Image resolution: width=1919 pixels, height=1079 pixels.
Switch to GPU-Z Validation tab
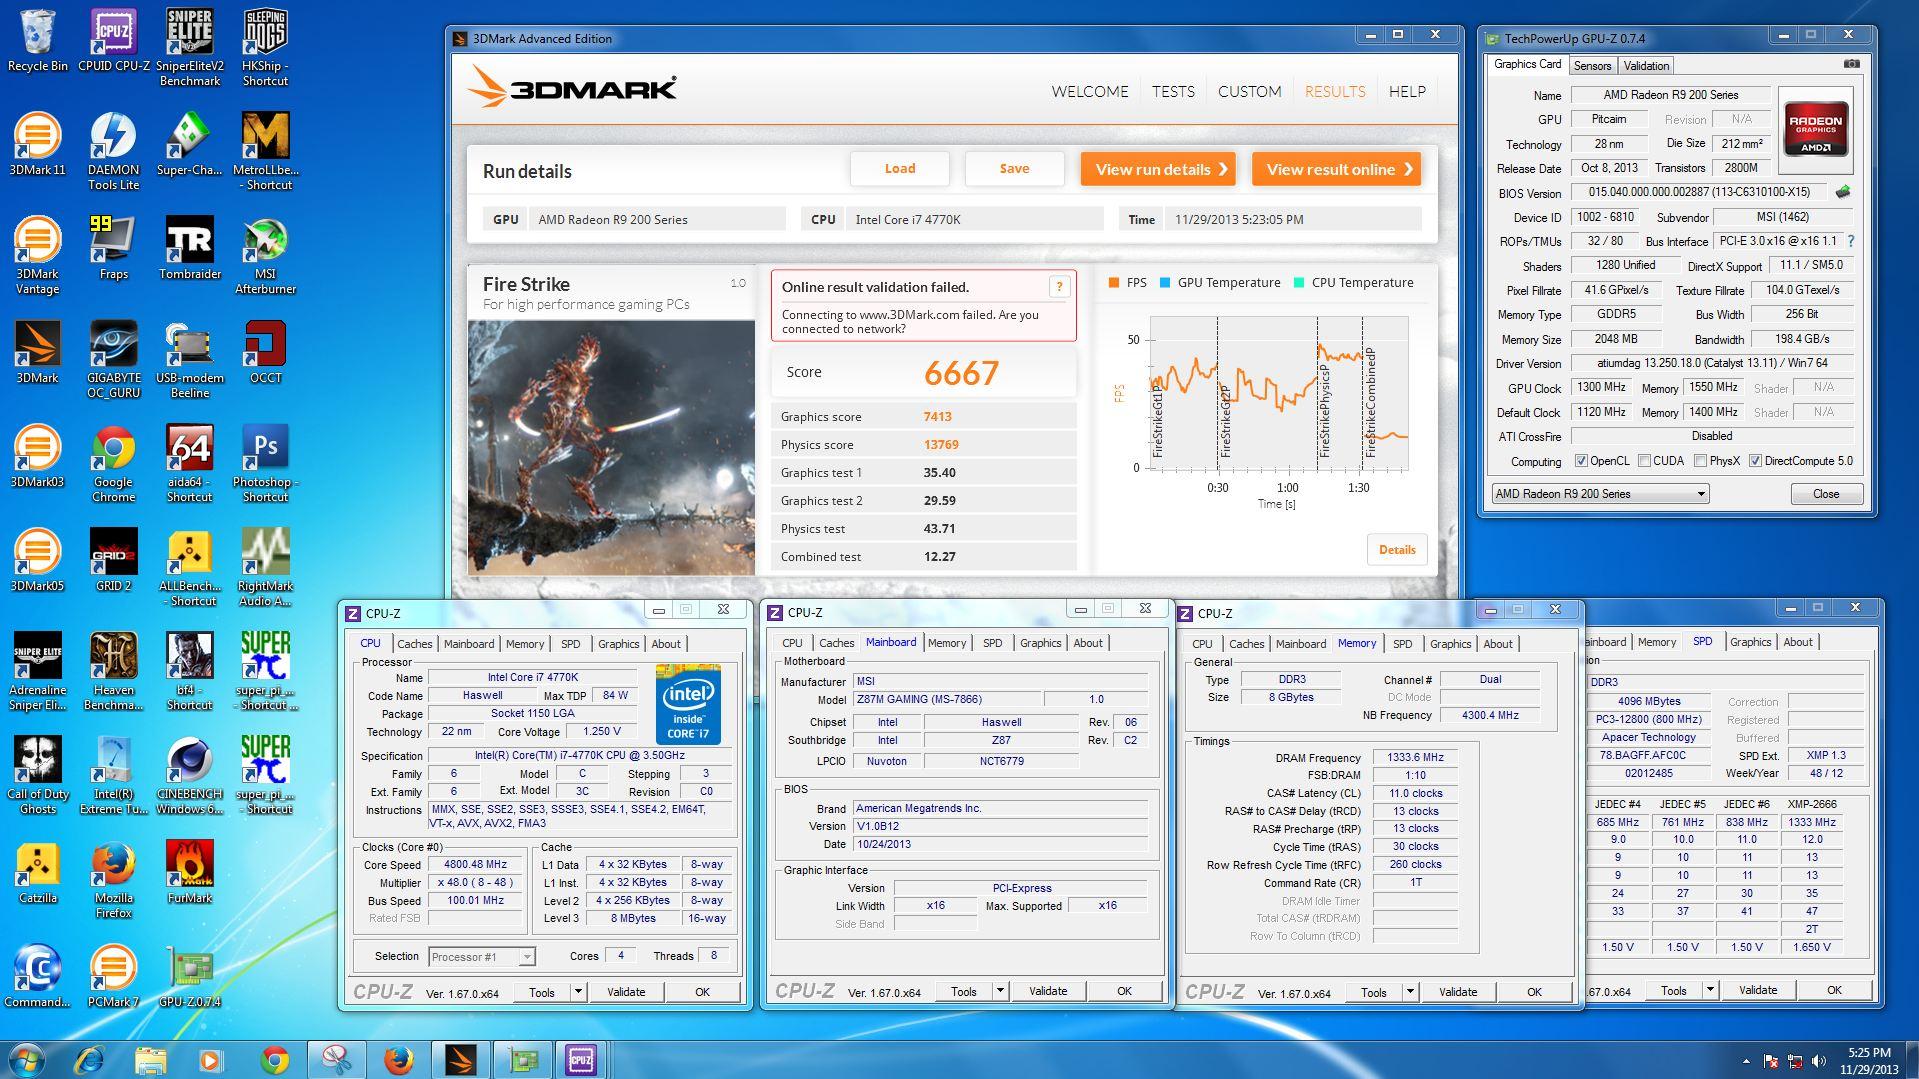(1646, 66)
